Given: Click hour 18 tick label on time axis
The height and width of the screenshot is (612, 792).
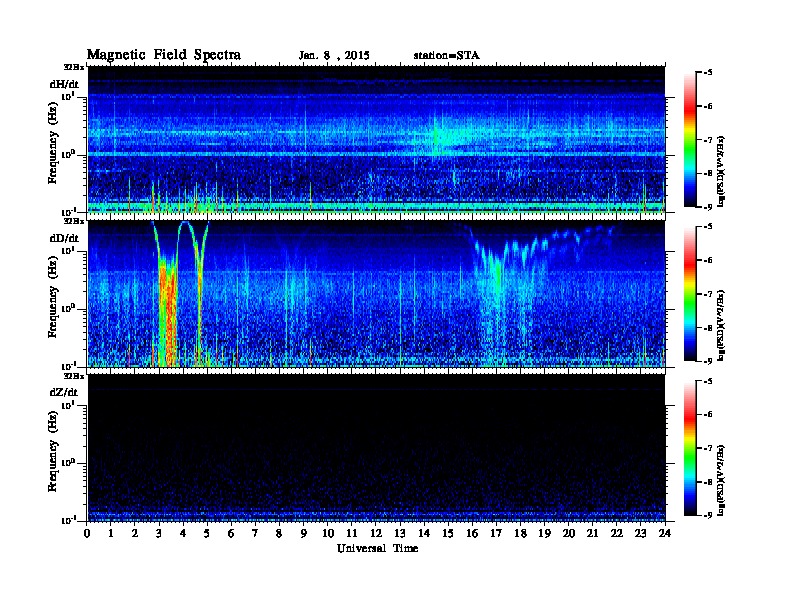Looking at the screenshot, I should [x=520, y=533].
